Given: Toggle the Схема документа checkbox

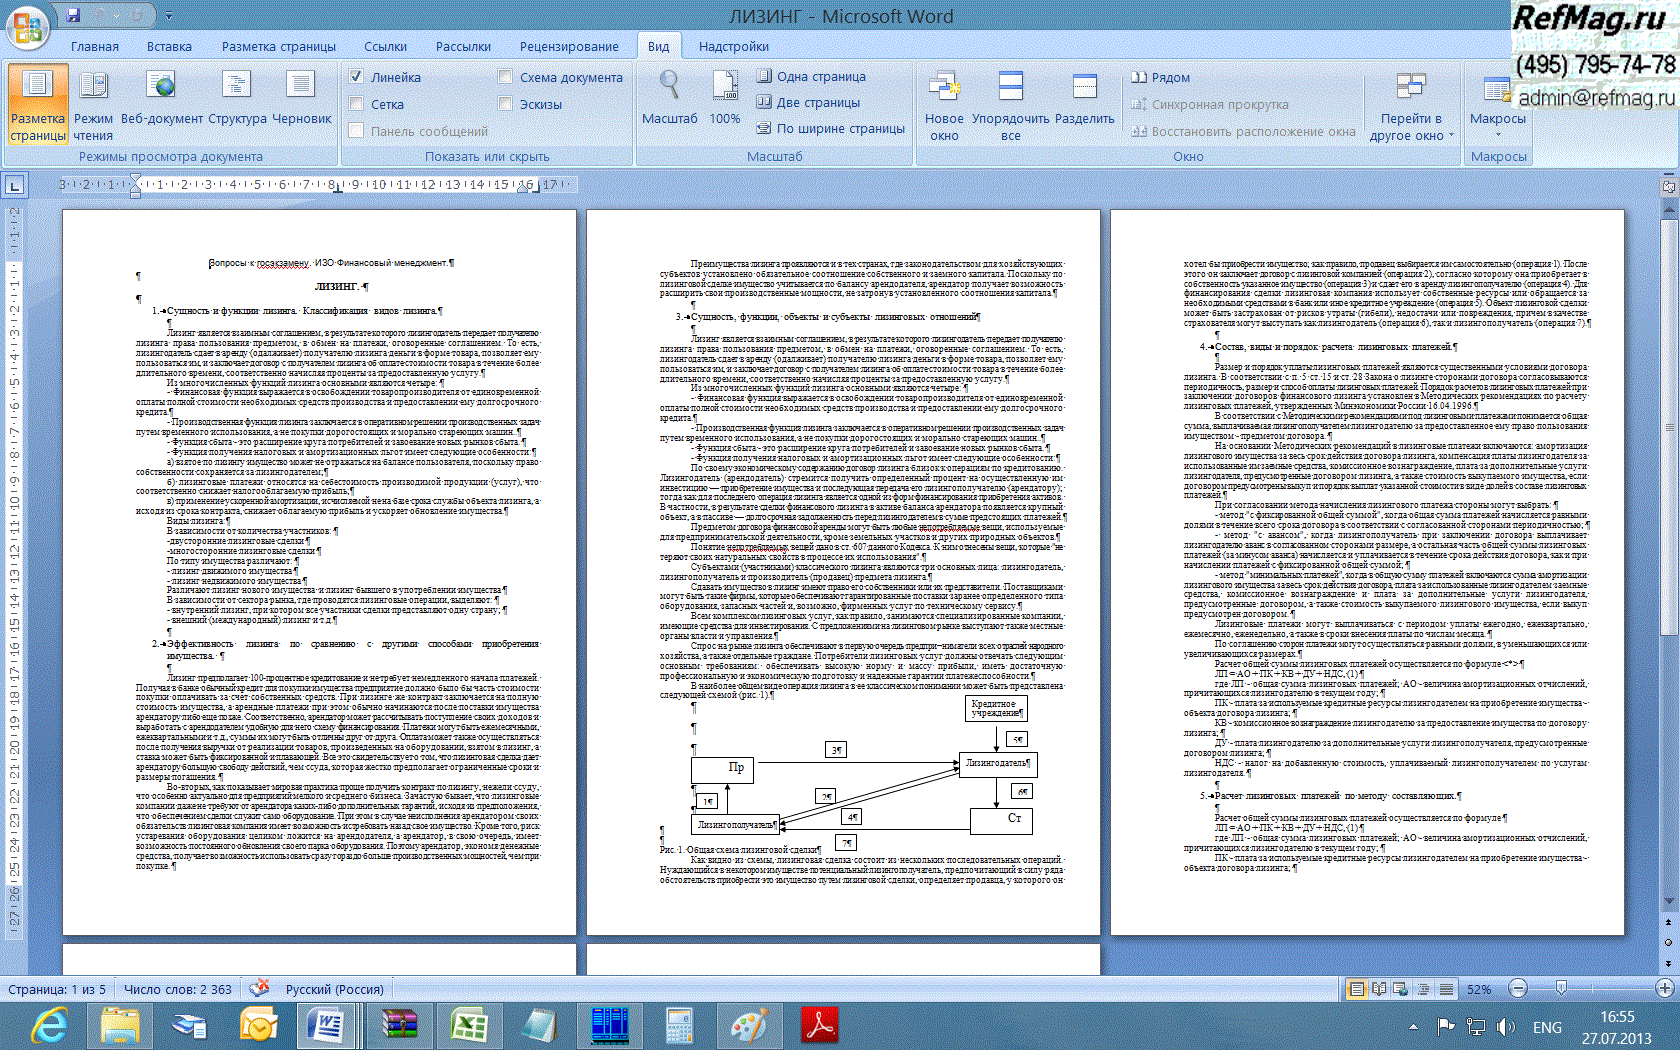Looking at the screenshot, I should coord(505,77).
